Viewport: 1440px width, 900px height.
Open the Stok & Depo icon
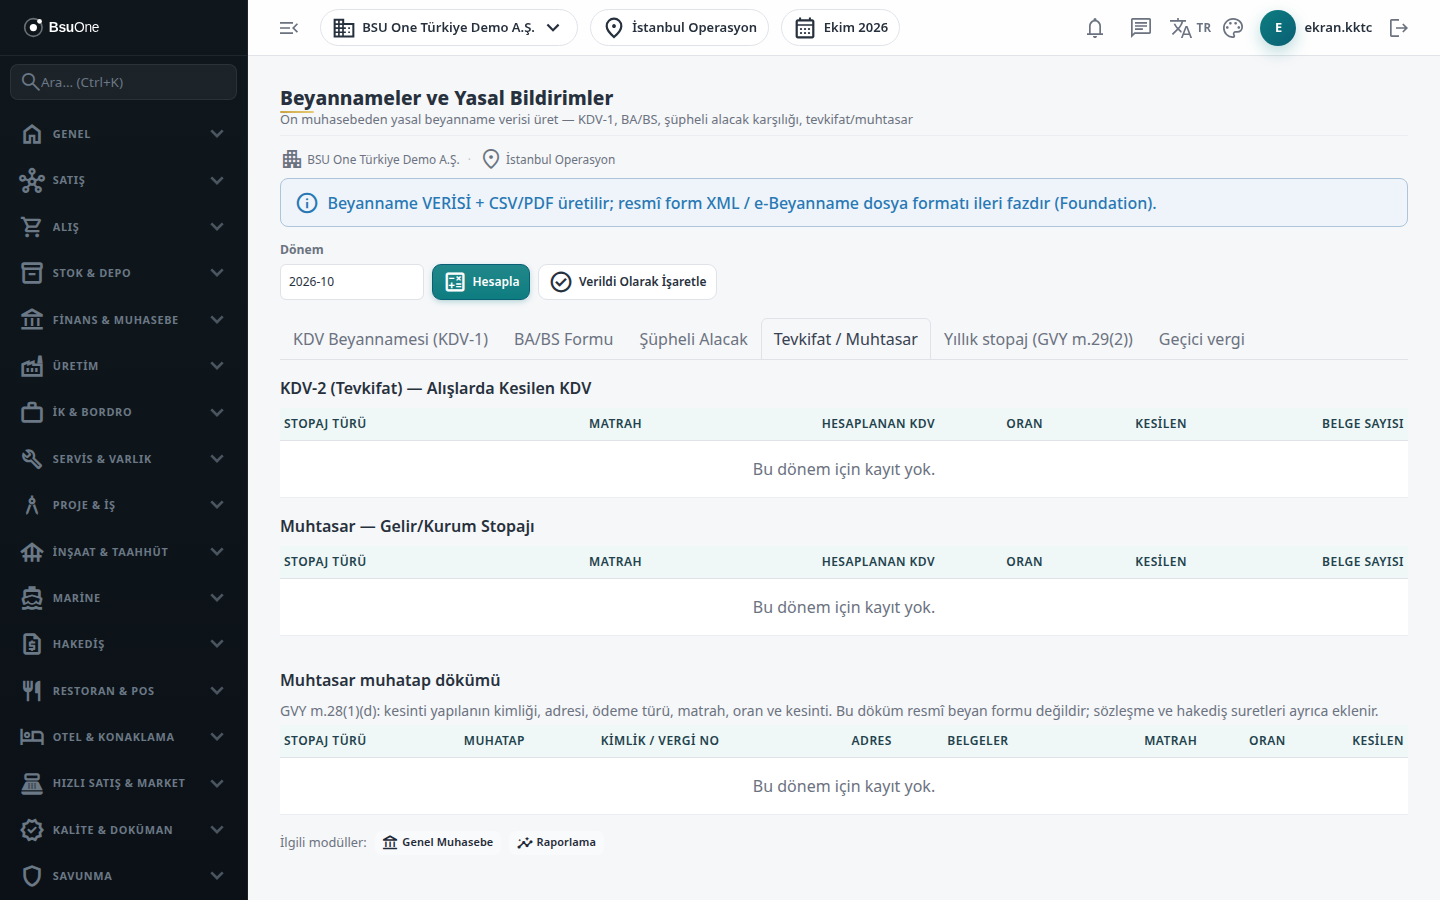(x=32, y=273)
